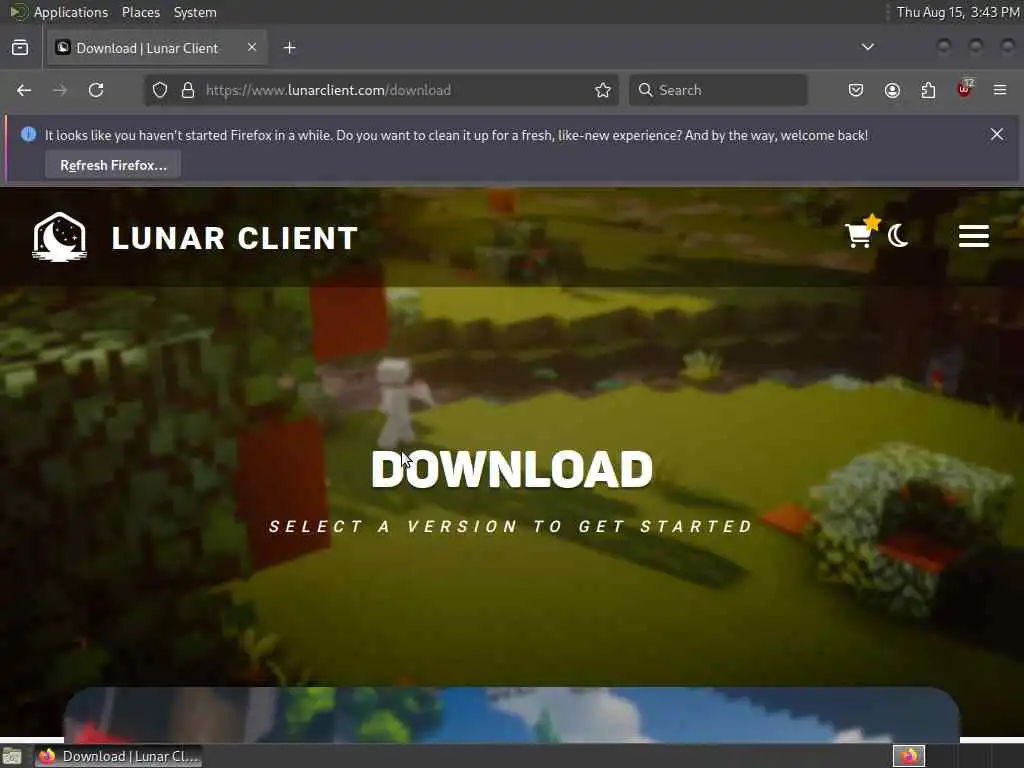Show site security info via padlock icon
The height and width of the screenshot is (768, 1024).
click(x=188, y=90)
